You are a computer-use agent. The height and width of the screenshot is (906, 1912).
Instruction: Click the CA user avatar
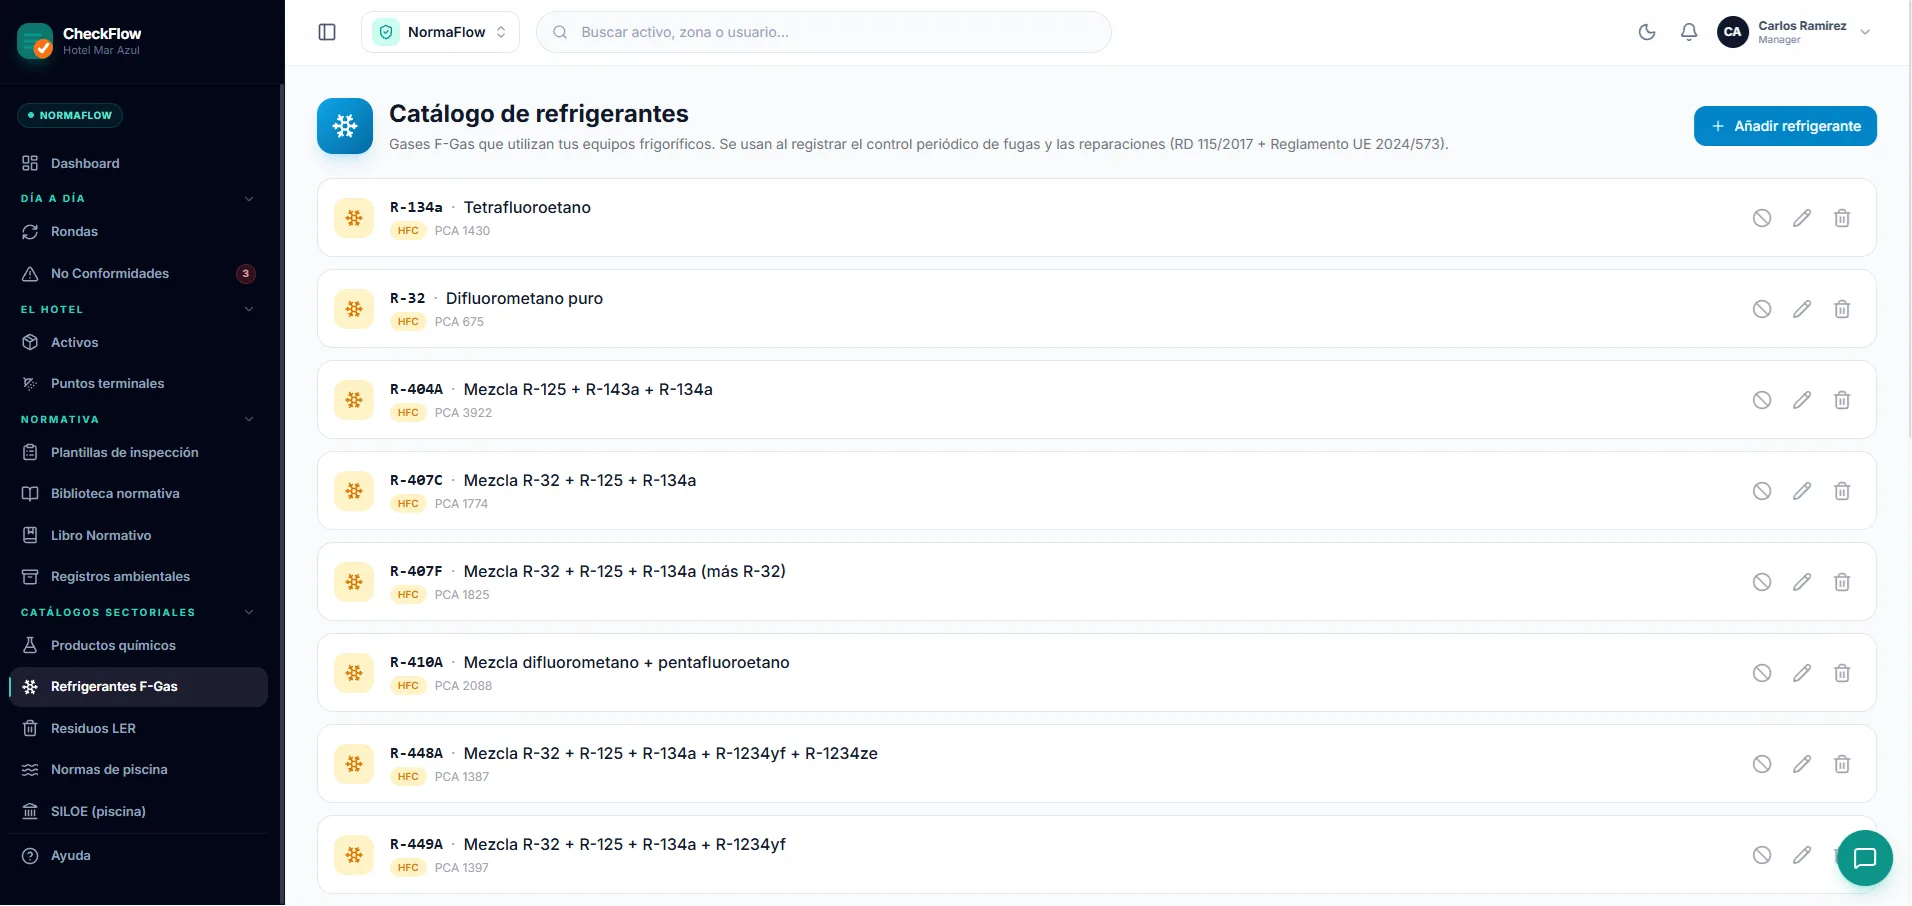click(1733, 32)
